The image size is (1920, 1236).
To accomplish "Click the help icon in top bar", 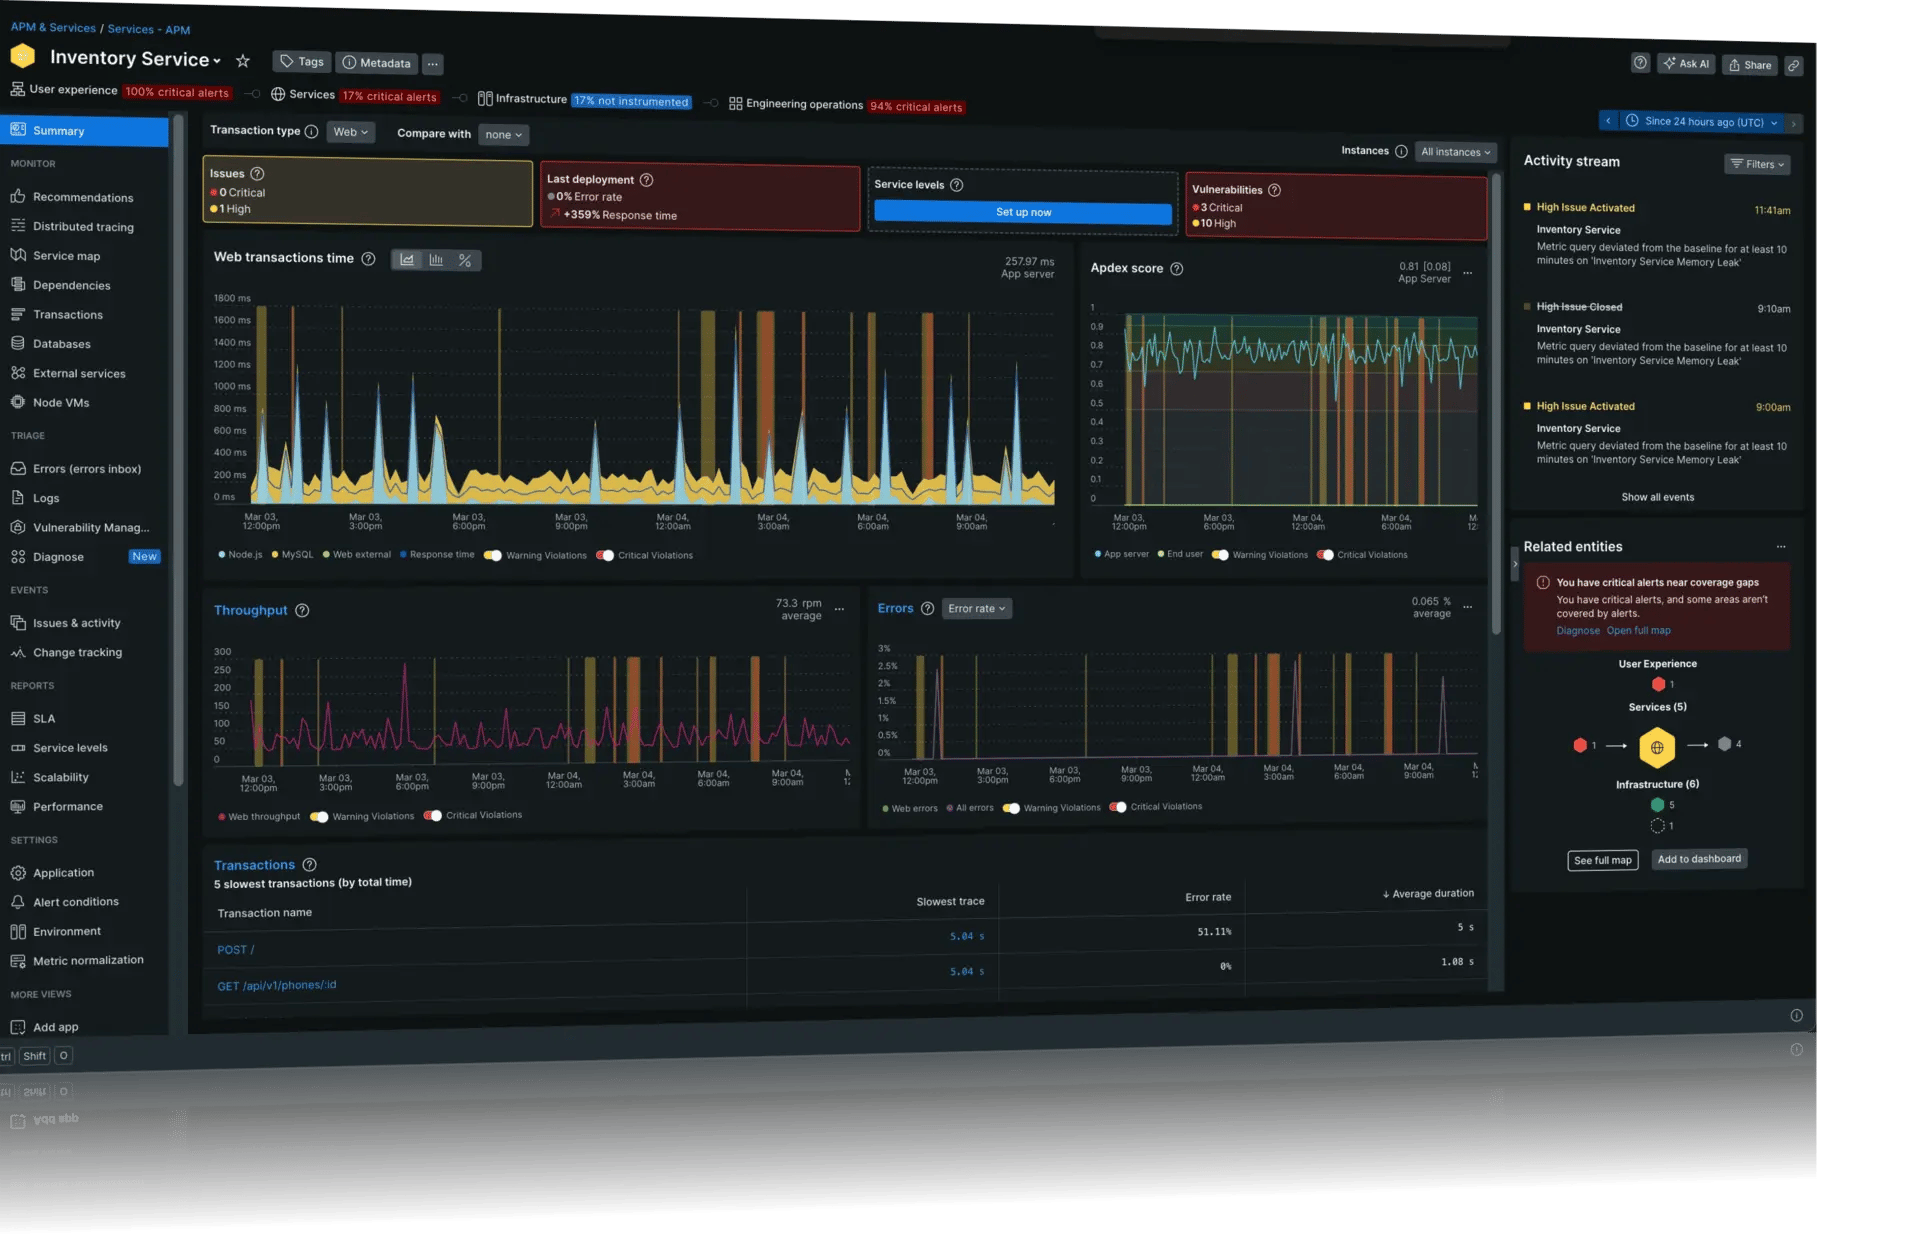I will pos(1640,63).
